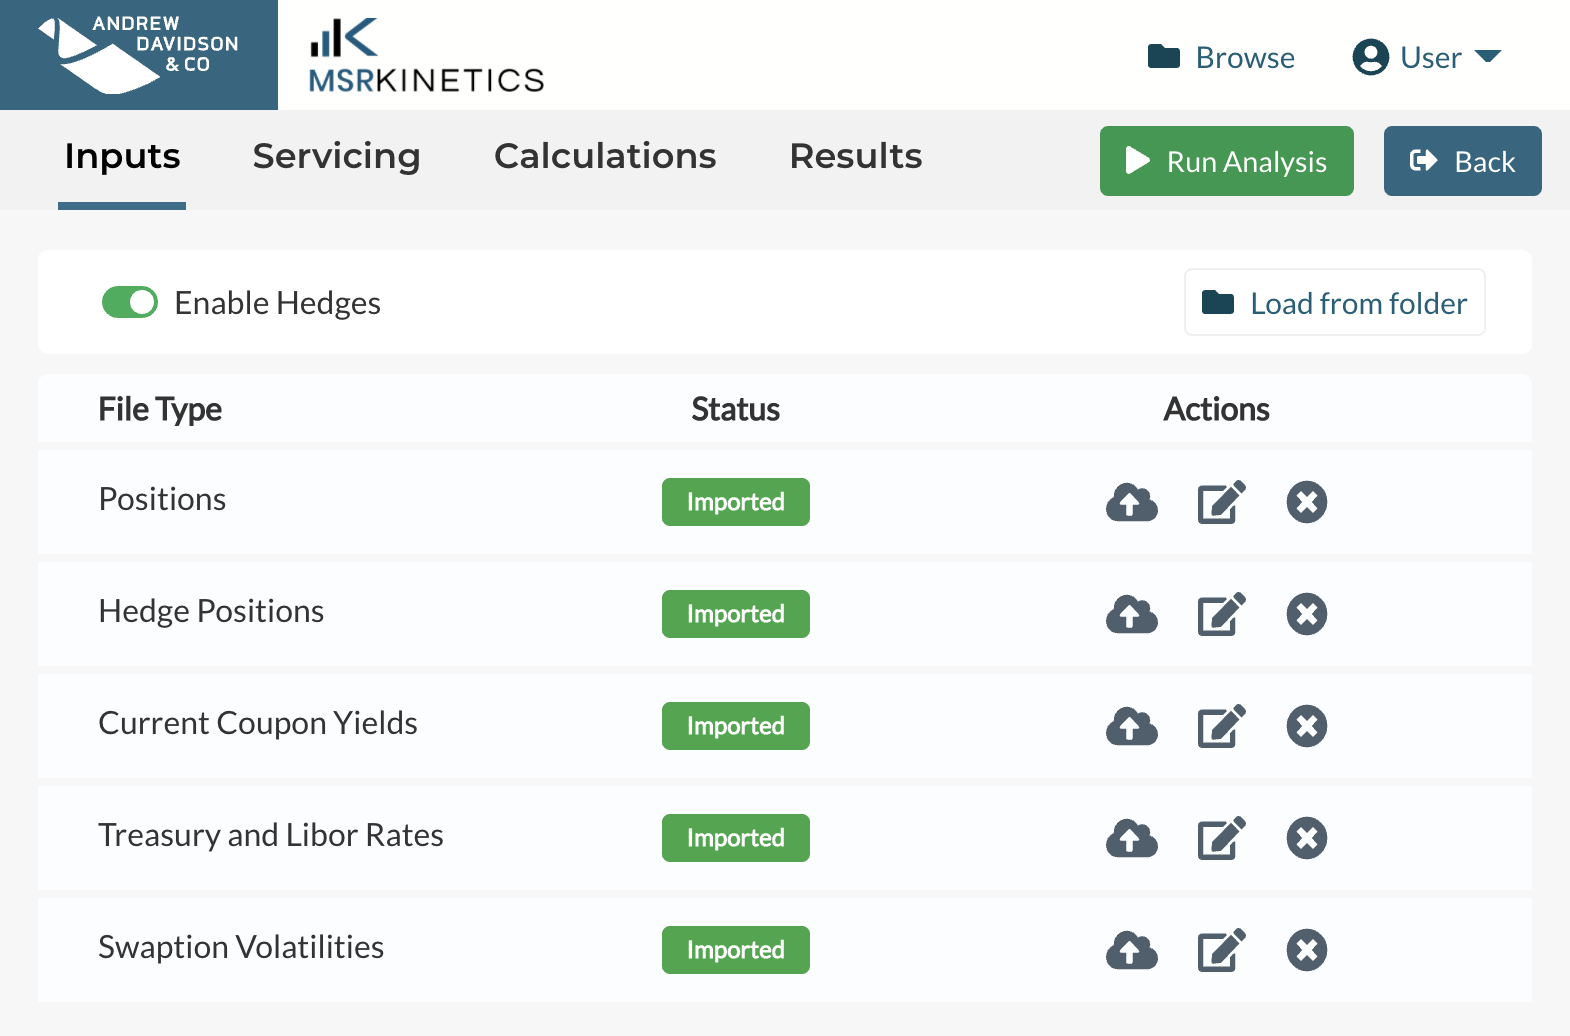Edit the Current Coupon Yields file

1221,726
